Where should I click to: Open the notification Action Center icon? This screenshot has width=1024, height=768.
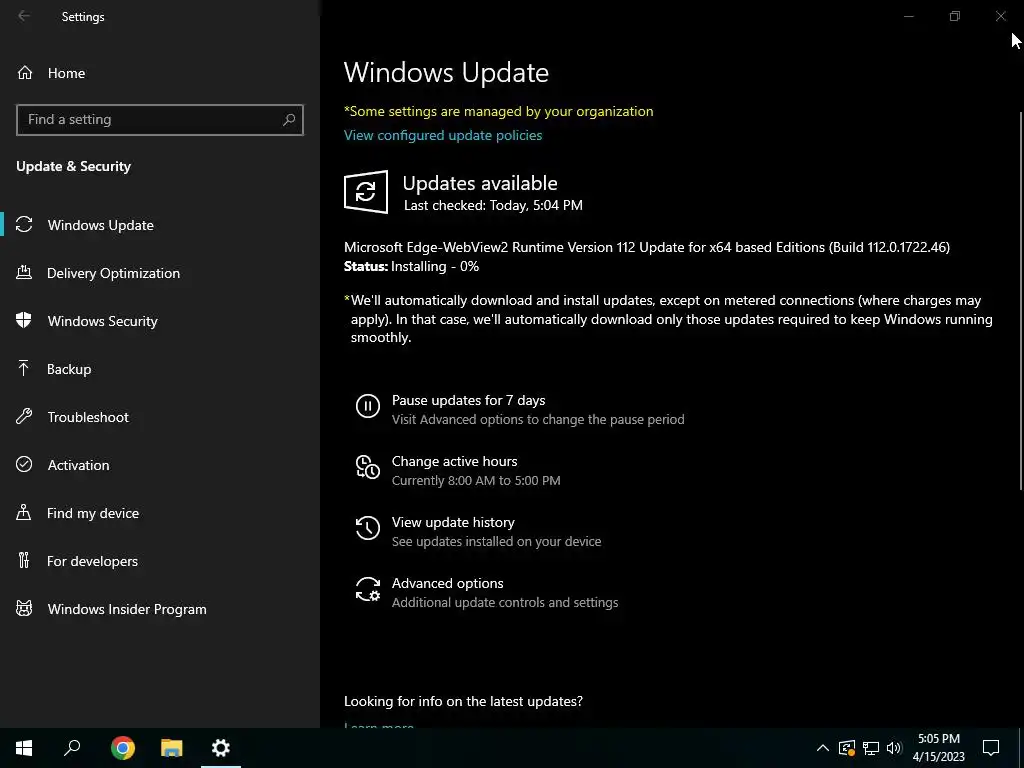pyautogui.click(x=991, y=748)
